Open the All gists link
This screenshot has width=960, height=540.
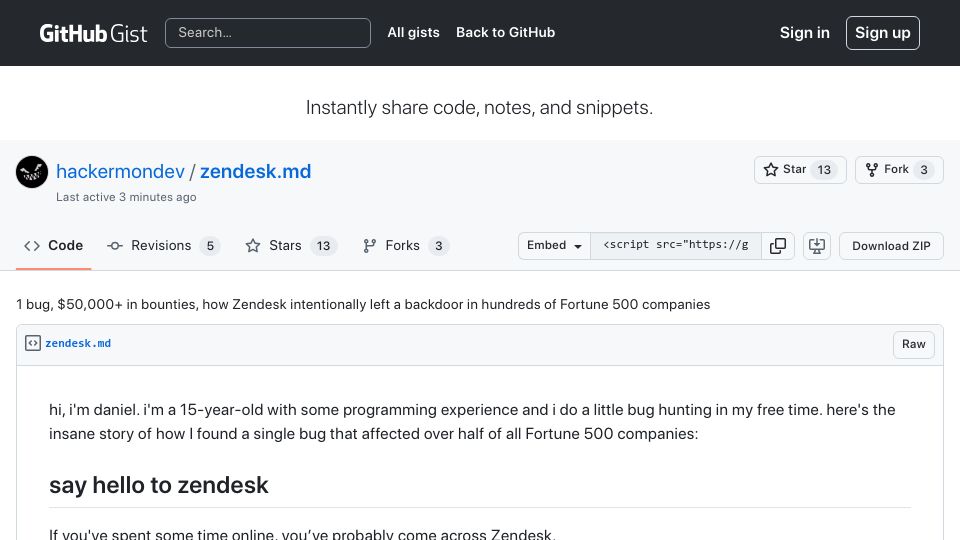413,32
